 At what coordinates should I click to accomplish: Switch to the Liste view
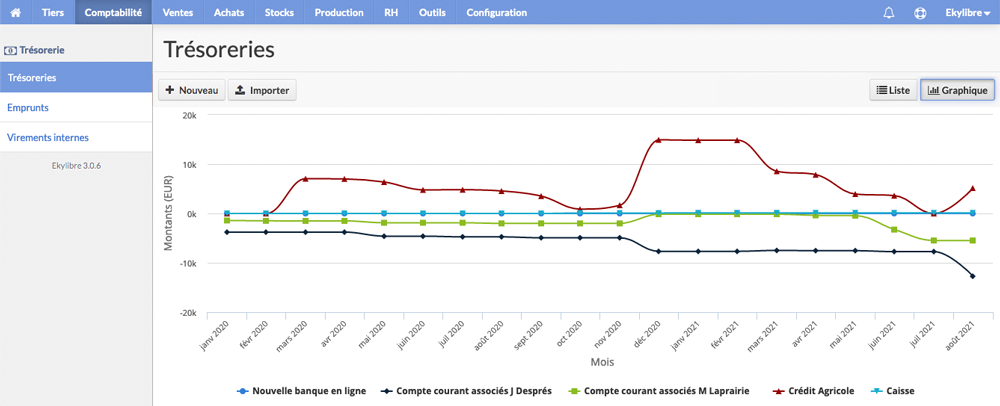coord(893,91)
